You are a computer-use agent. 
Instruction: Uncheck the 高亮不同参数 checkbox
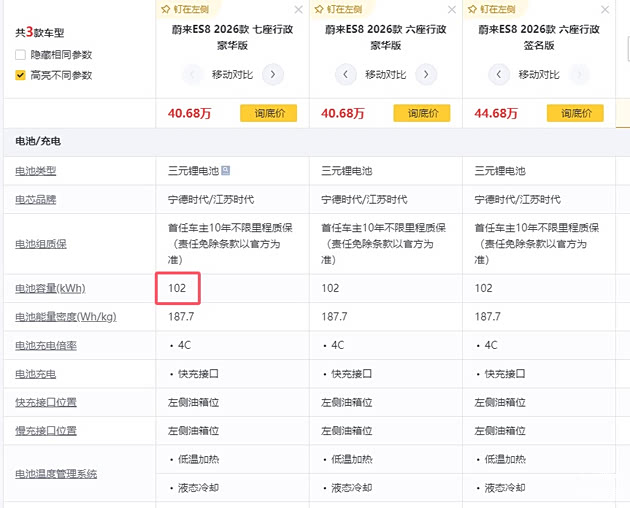point(20,75)
